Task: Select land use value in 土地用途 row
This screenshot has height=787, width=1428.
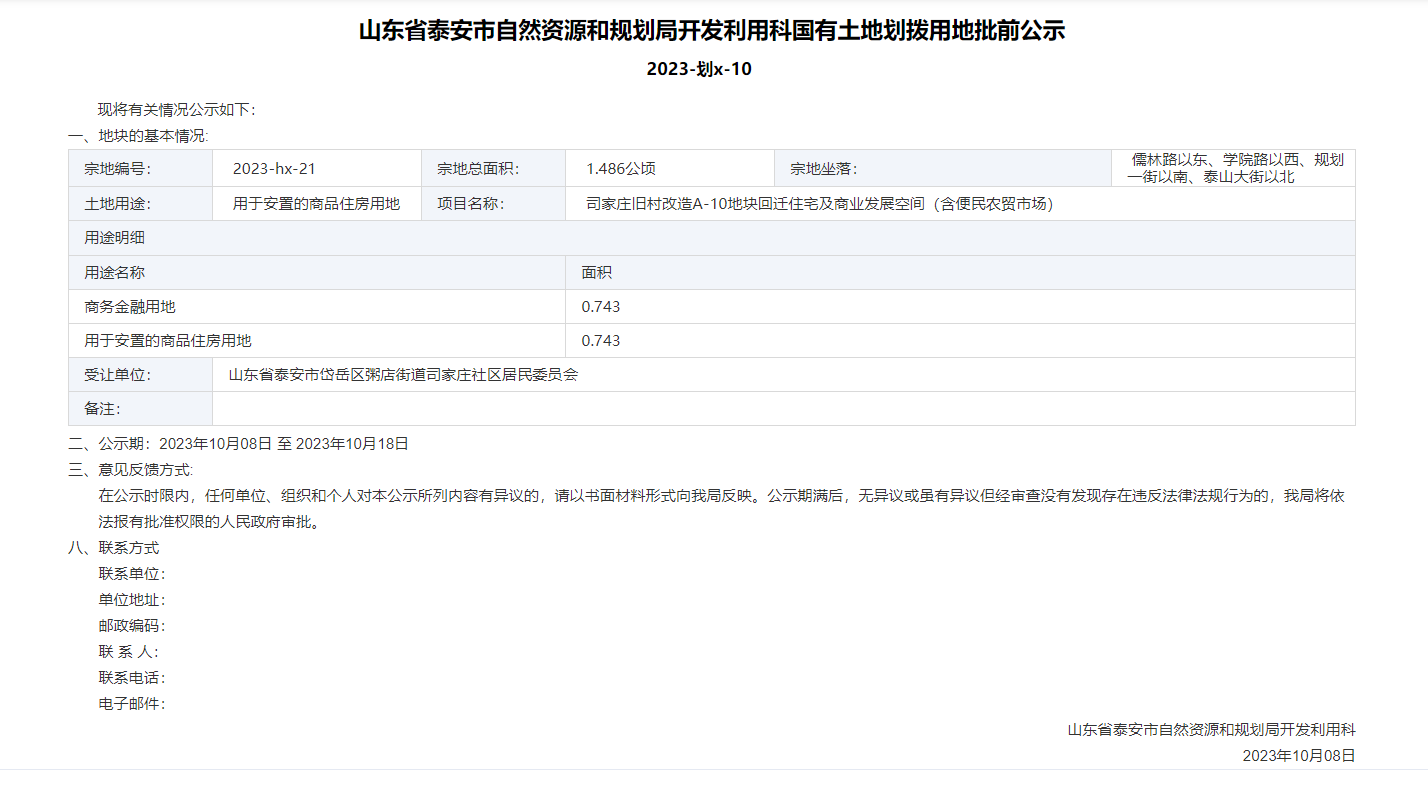Action: 316,204
